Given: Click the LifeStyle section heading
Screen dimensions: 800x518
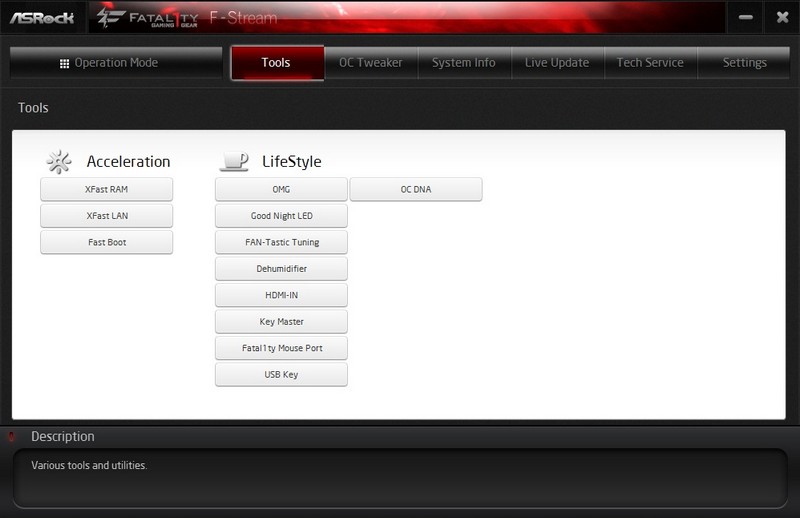Looking at the screenshot, I should click(x=292, y=162).
